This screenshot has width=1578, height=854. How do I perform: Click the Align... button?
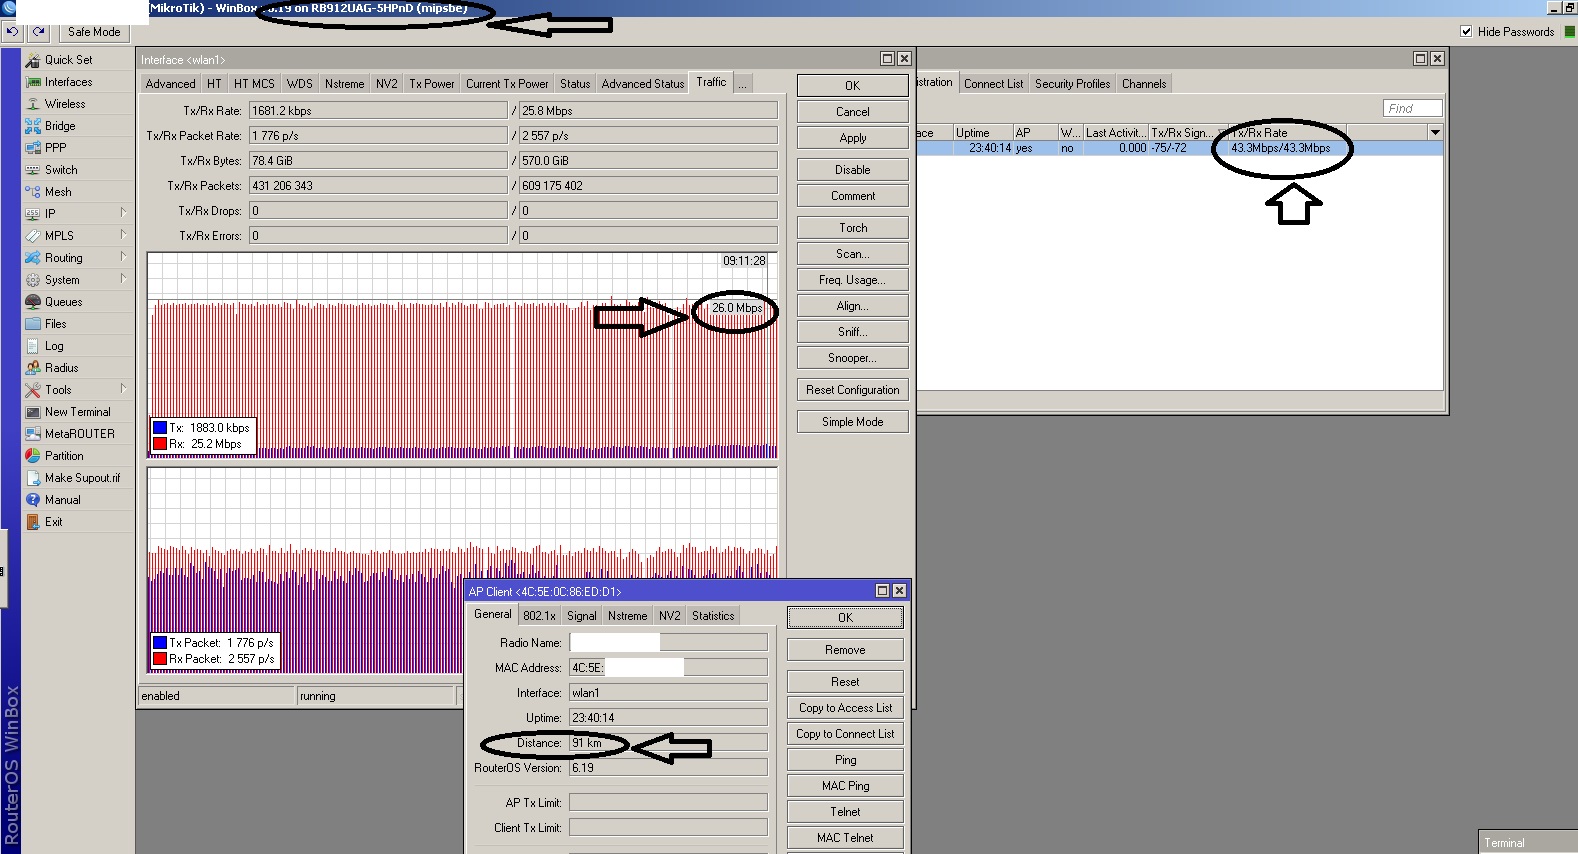click(852, 306)
